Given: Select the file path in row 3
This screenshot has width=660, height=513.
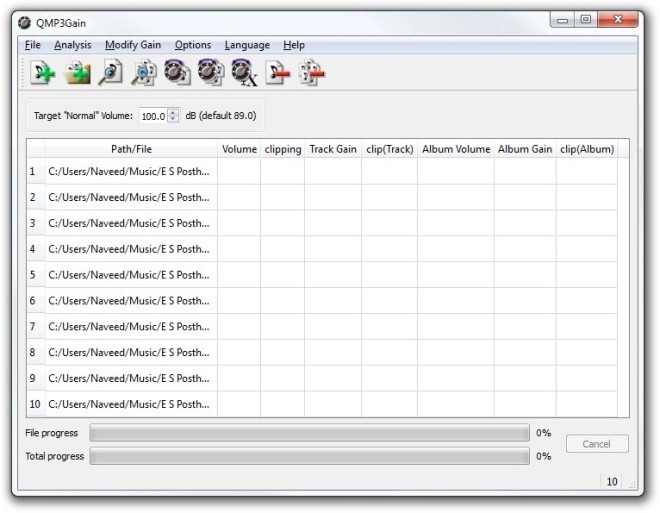Looking at the screenshot, I should 131,223.
